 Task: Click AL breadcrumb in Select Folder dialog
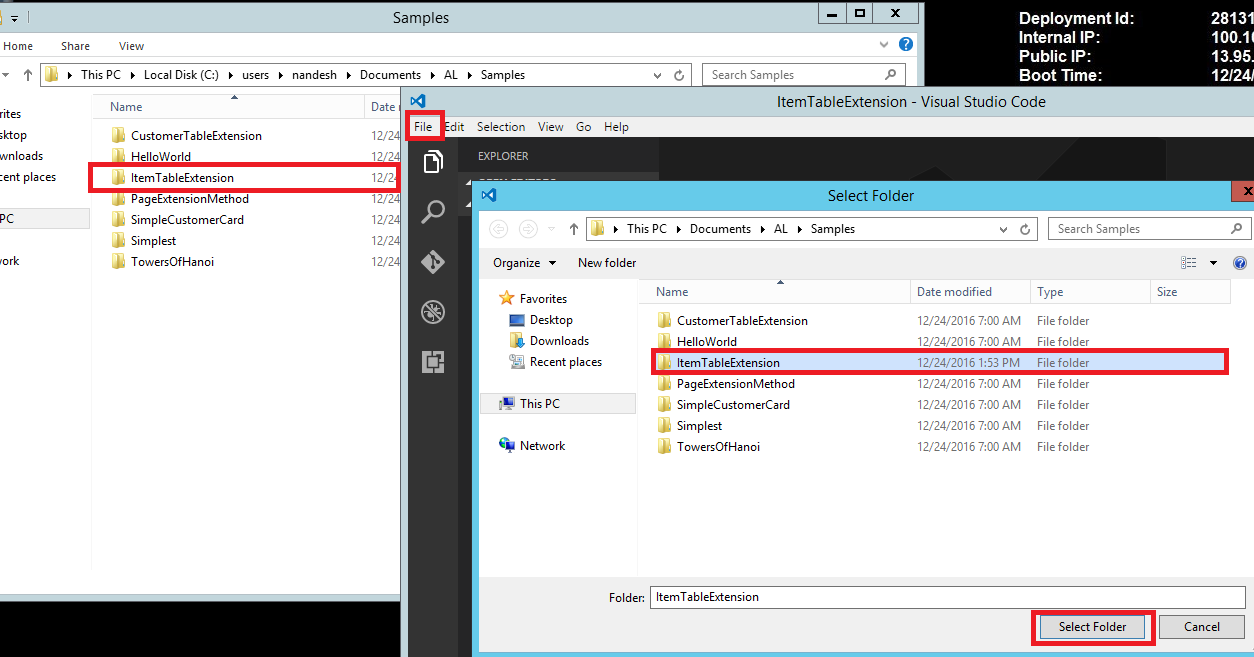pyautogui.click(x=781, y=229)
